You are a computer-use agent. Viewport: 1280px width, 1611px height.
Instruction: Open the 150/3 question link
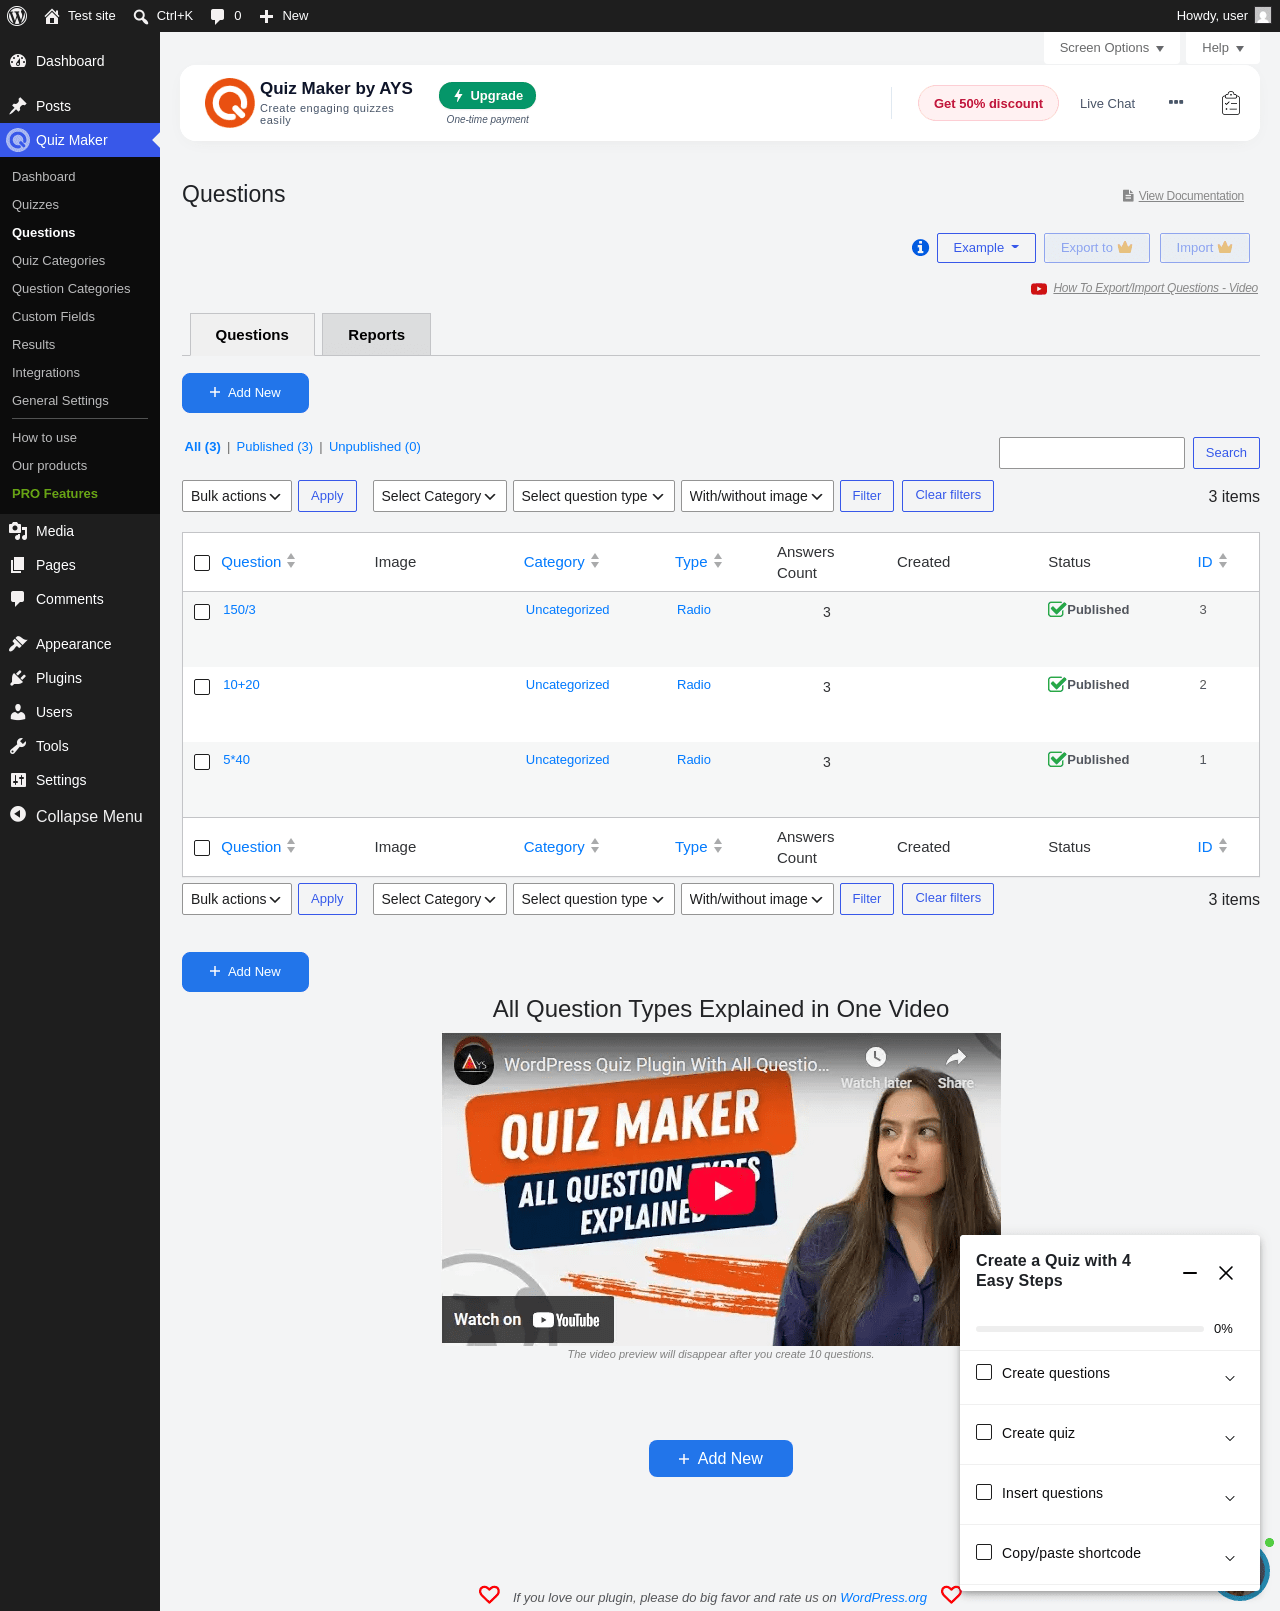239,610
